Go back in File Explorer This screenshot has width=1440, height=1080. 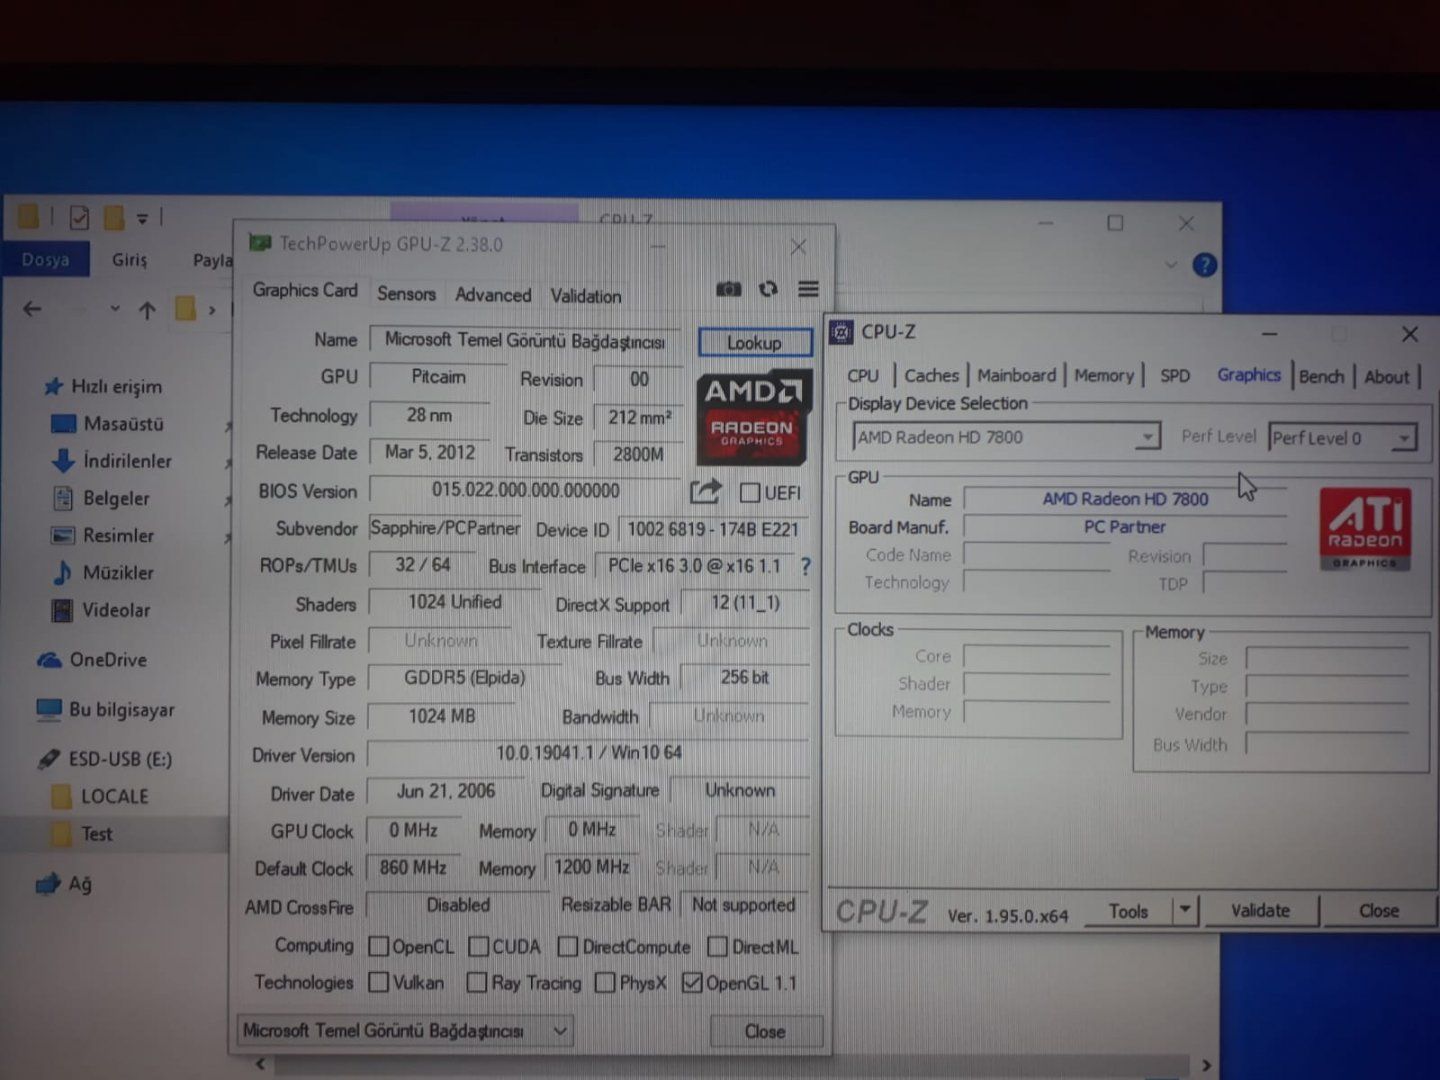pyautogui.click(x=33, y=309)
